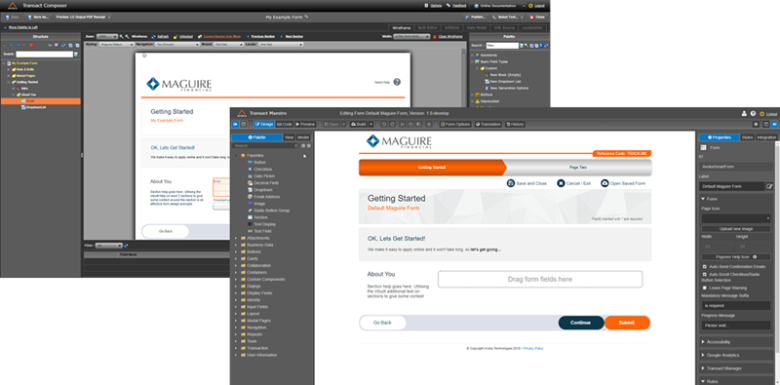Select the Email row in Composer Structure
This screenshot has width=780, height=385.
coord(40,101)
